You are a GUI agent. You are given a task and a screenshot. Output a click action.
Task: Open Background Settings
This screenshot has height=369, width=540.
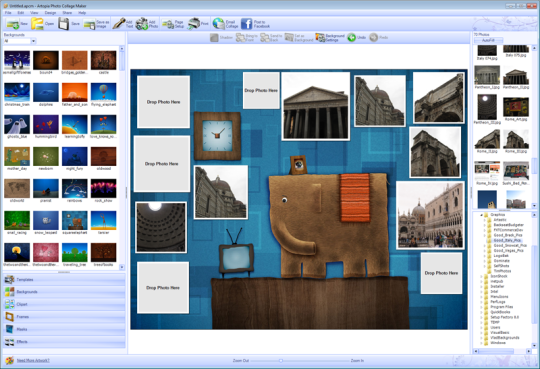point(330,38)
